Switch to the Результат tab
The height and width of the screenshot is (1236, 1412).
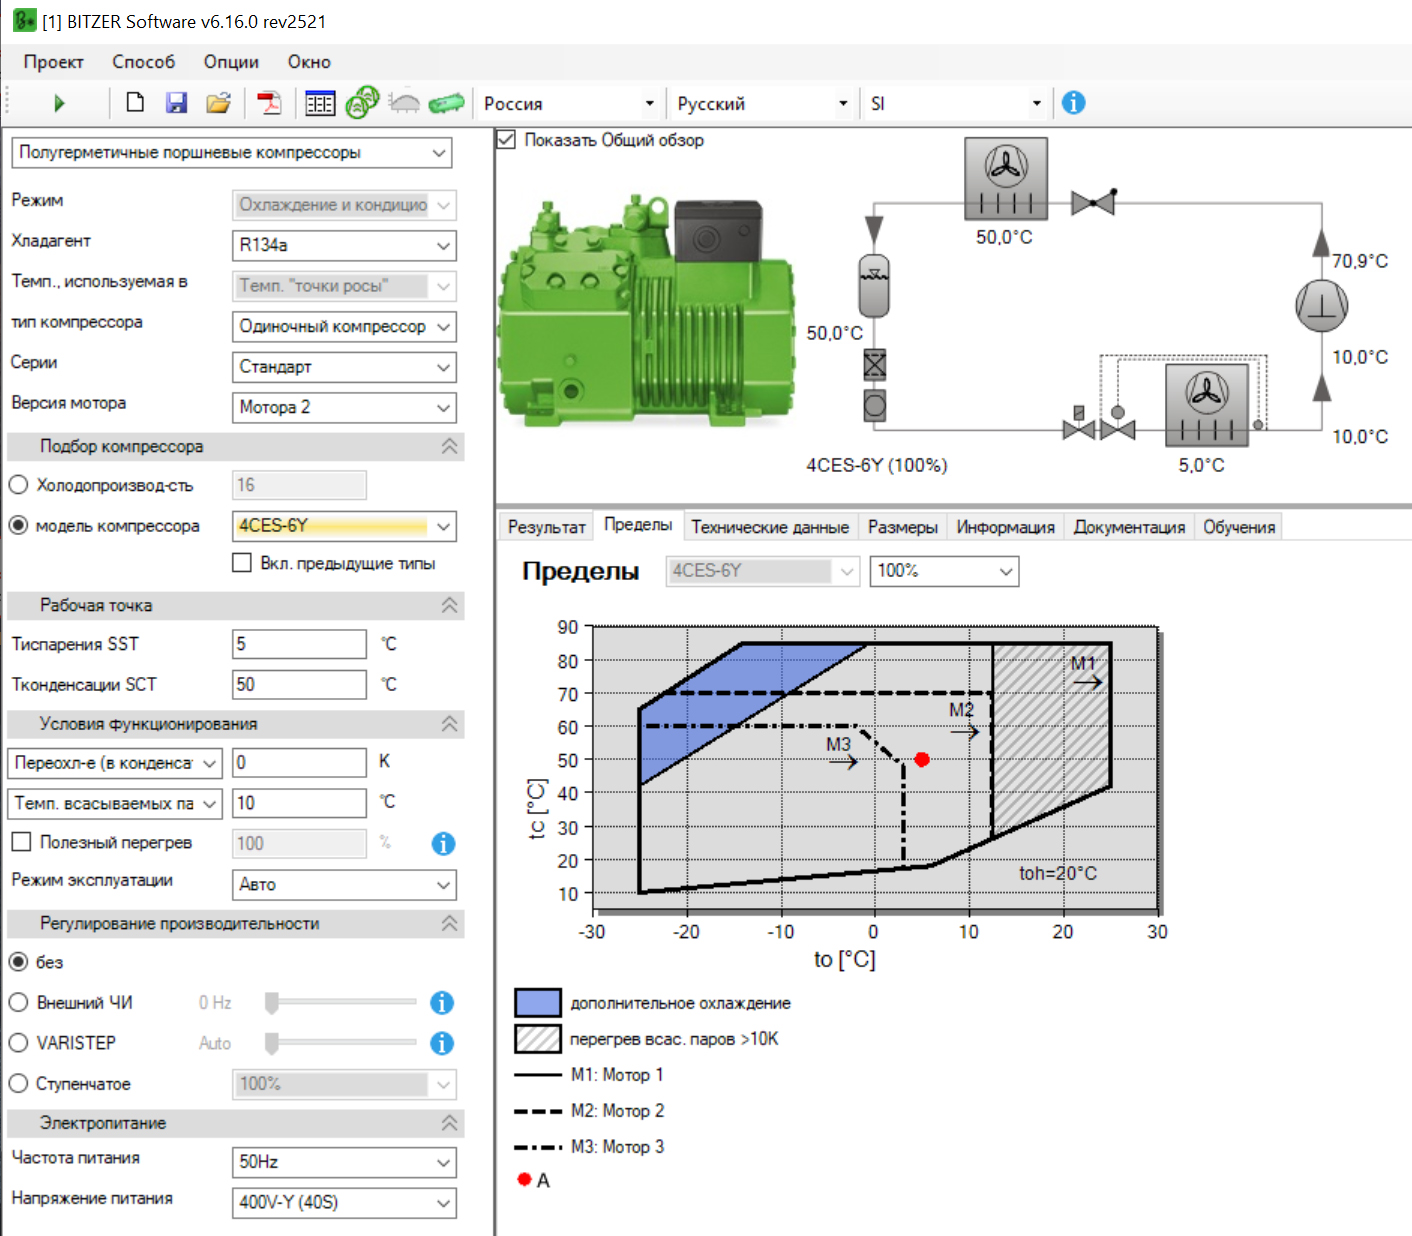[547, 527]
